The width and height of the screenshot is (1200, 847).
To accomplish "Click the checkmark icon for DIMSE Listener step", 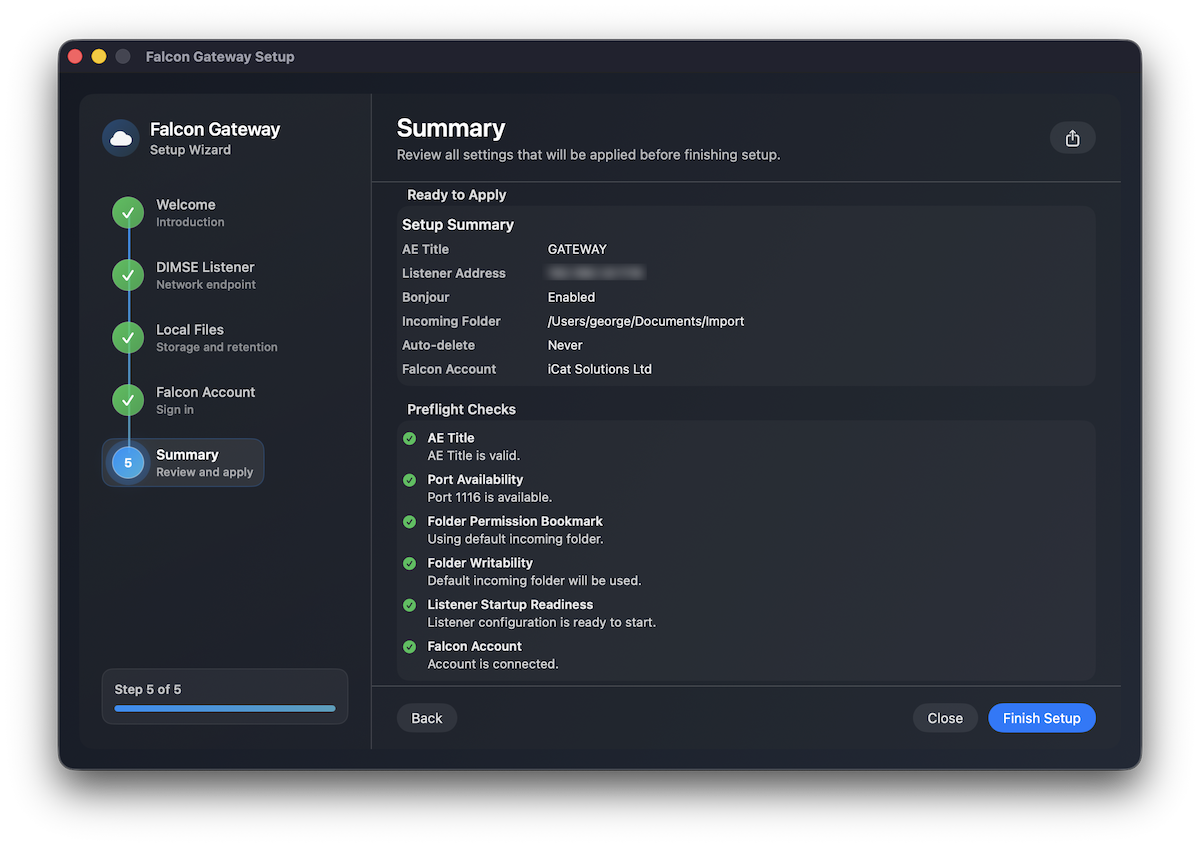I will pyautogui.click(x=127, y=275).
